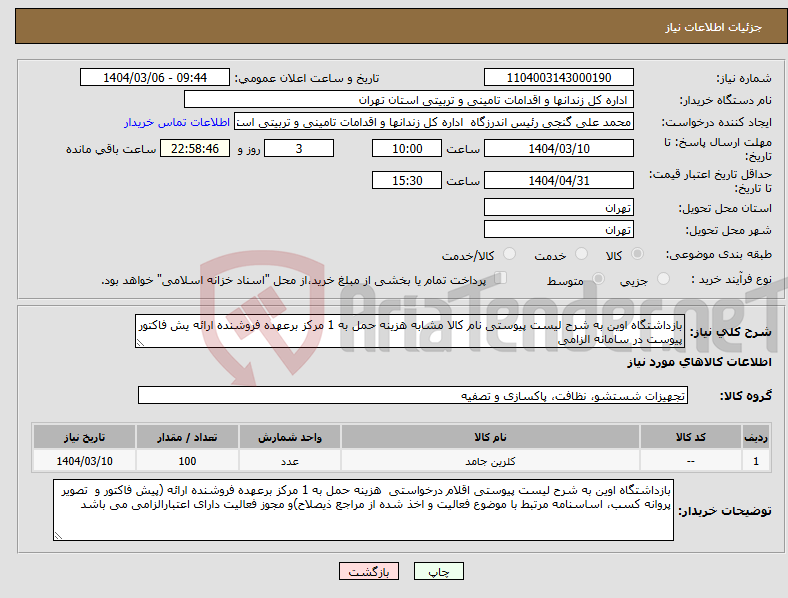Click the table date cell 1404/03/10

point(84,461)
